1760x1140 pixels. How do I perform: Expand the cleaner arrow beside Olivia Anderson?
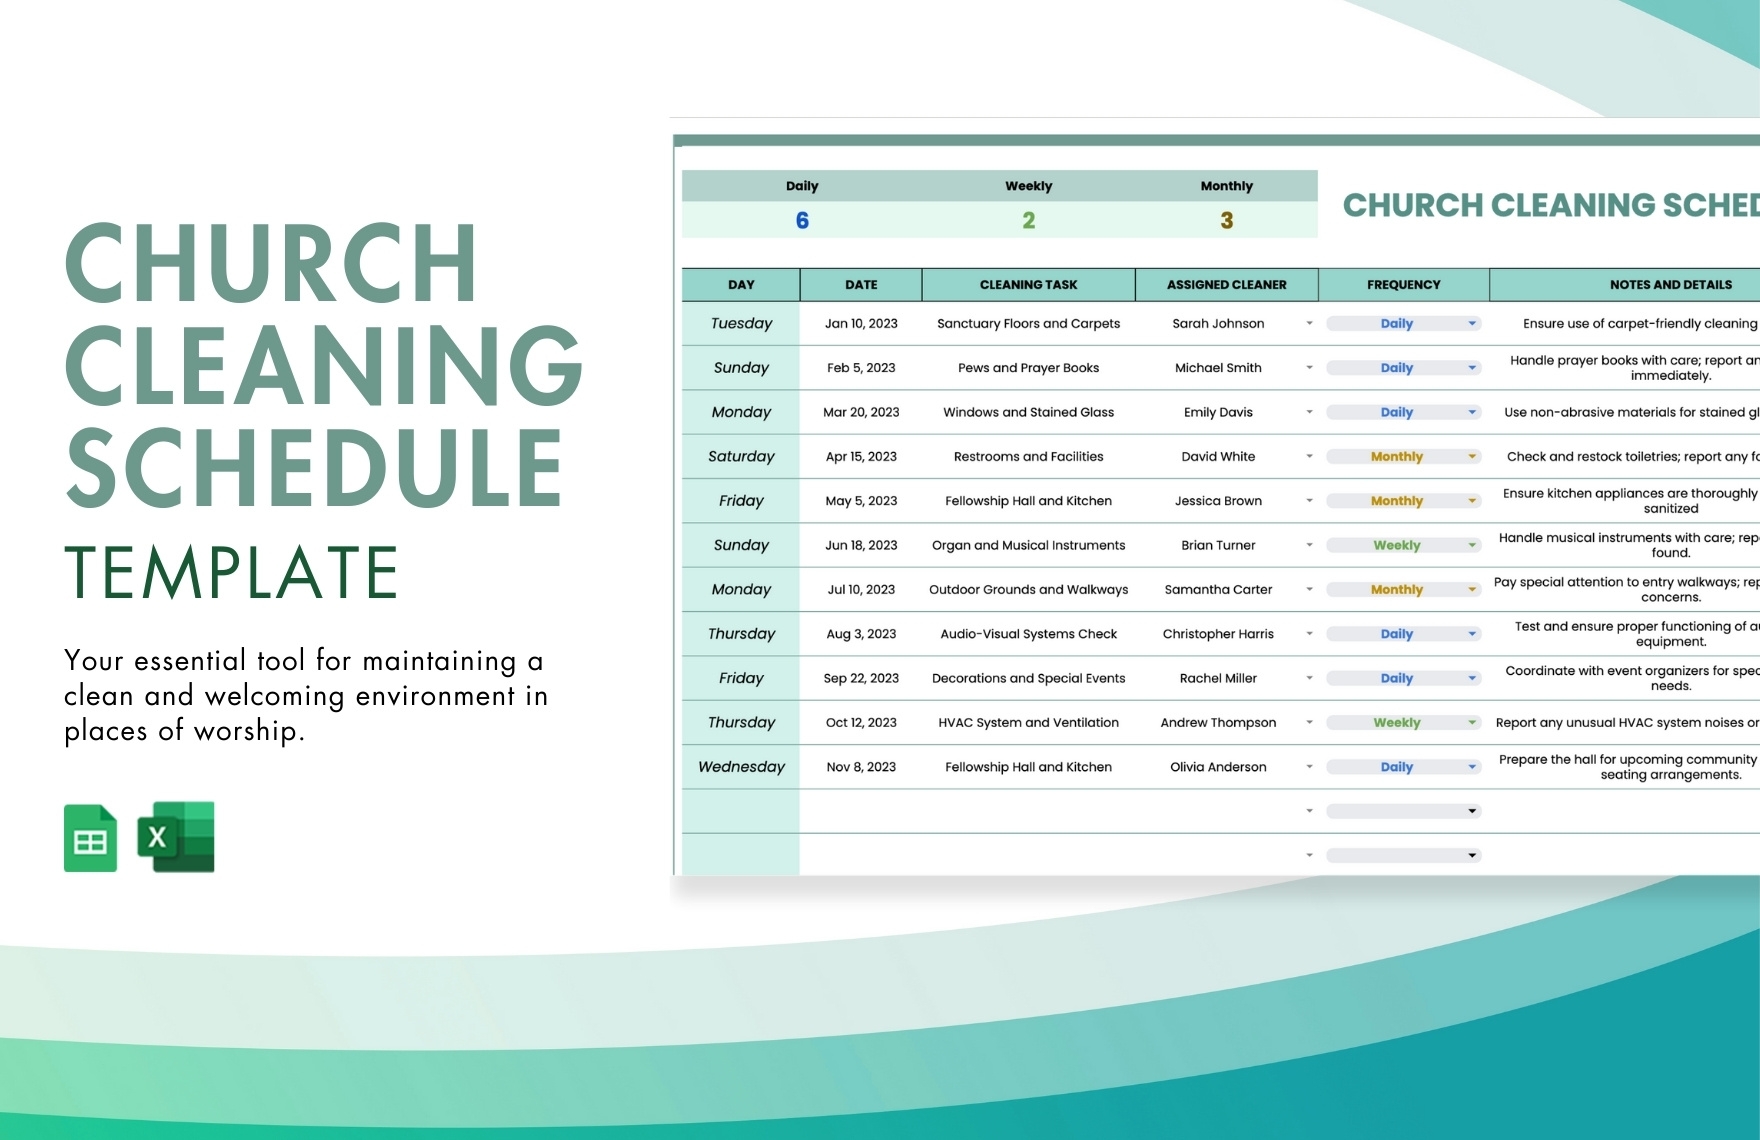1309,767
